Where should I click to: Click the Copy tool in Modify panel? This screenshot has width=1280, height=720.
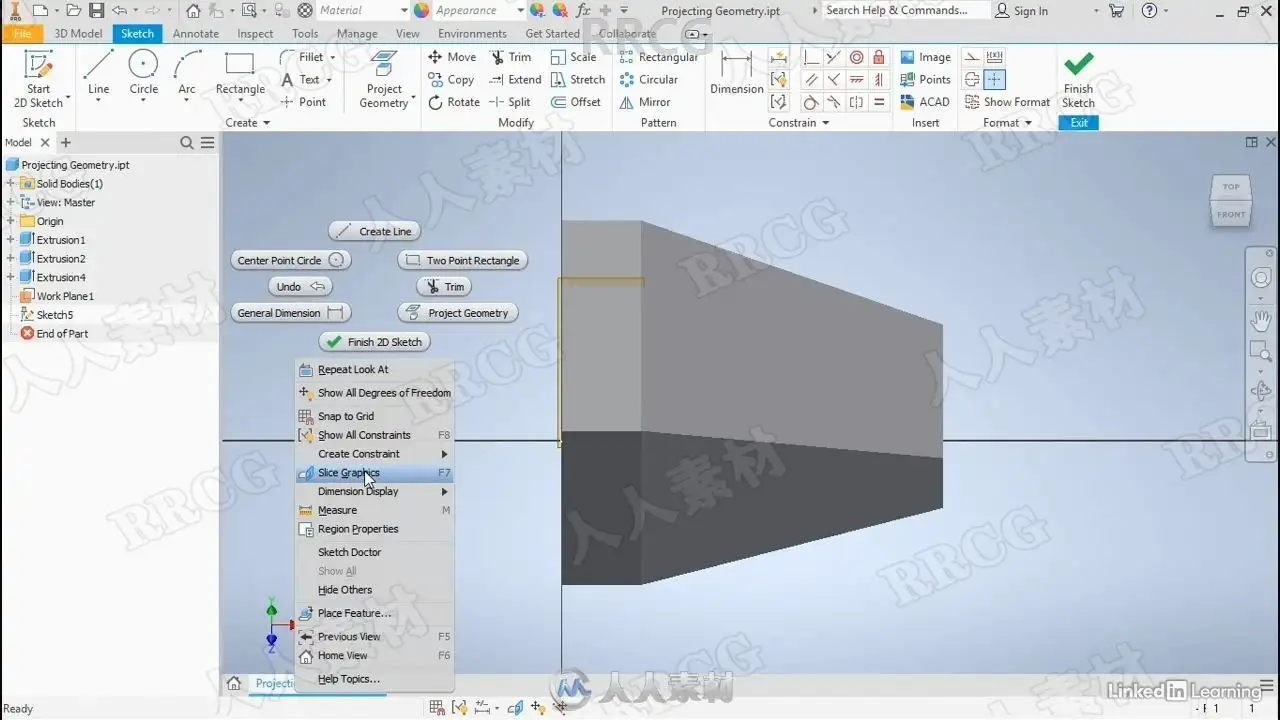coord(451,80)
